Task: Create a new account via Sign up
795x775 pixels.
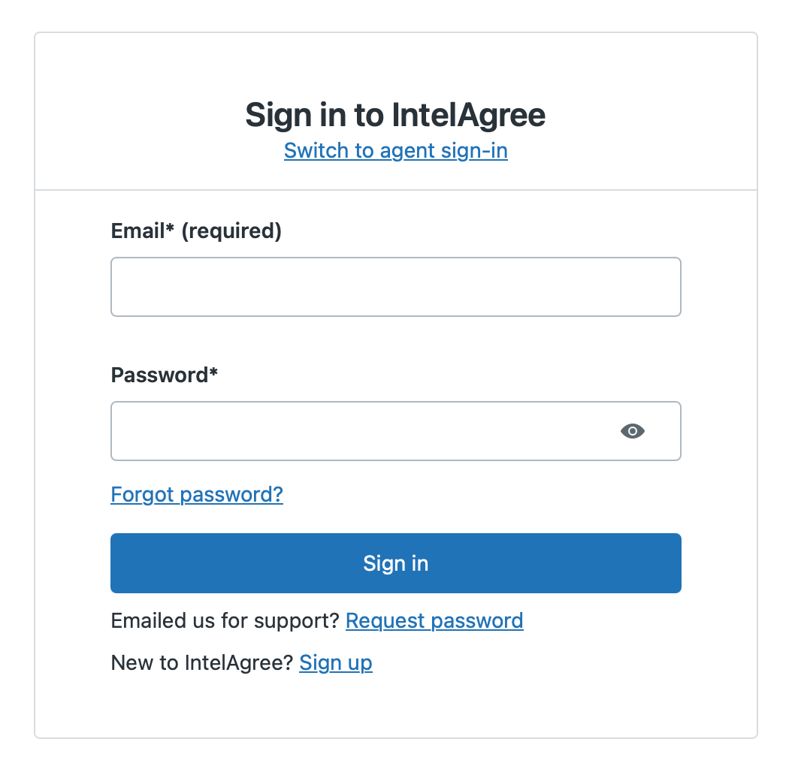Action: (x=335, y=662)
